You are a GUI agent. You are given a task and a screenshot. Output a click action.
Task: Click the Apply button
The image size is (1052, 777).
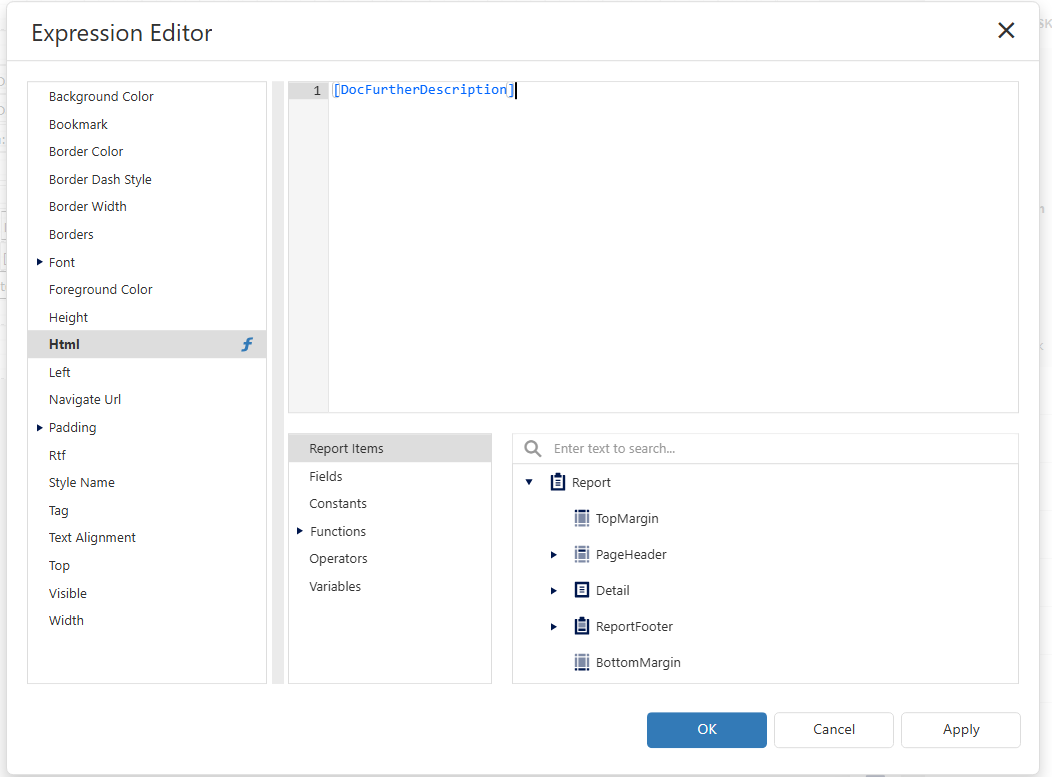960,729
